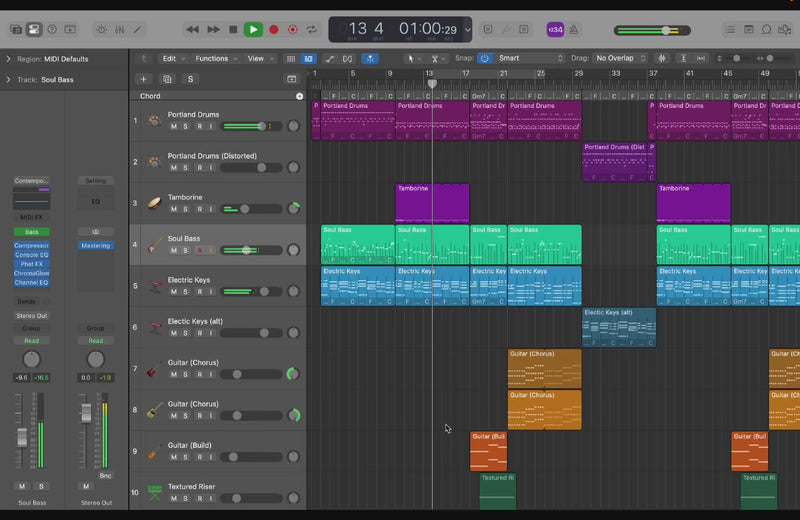800x520 pixels.
Task: Mute the Portland Drums track
Action: pos(174,127)
